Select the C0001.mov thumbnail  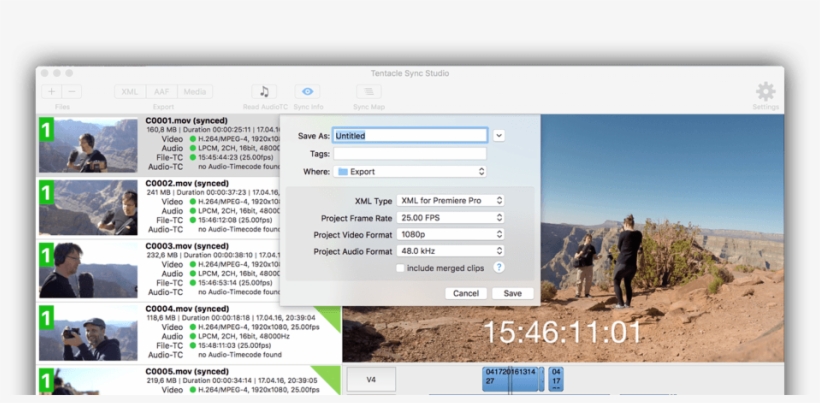(x=88, y=145)
